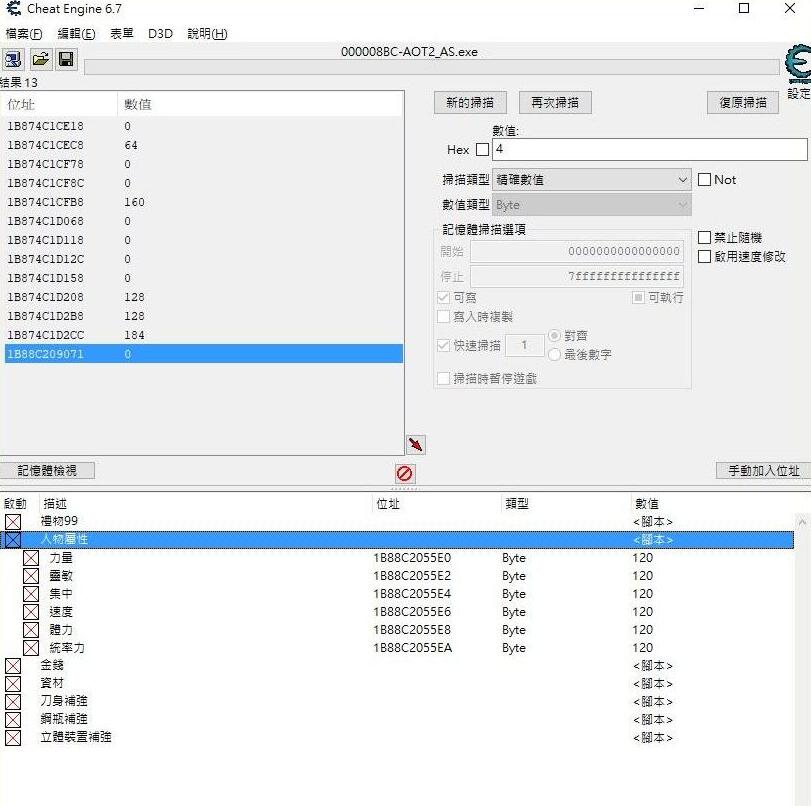Click the process name 000008BC-AOT2_AS.exe label
The height and width of the screenshot is (806, 811).
pos(409,52)
